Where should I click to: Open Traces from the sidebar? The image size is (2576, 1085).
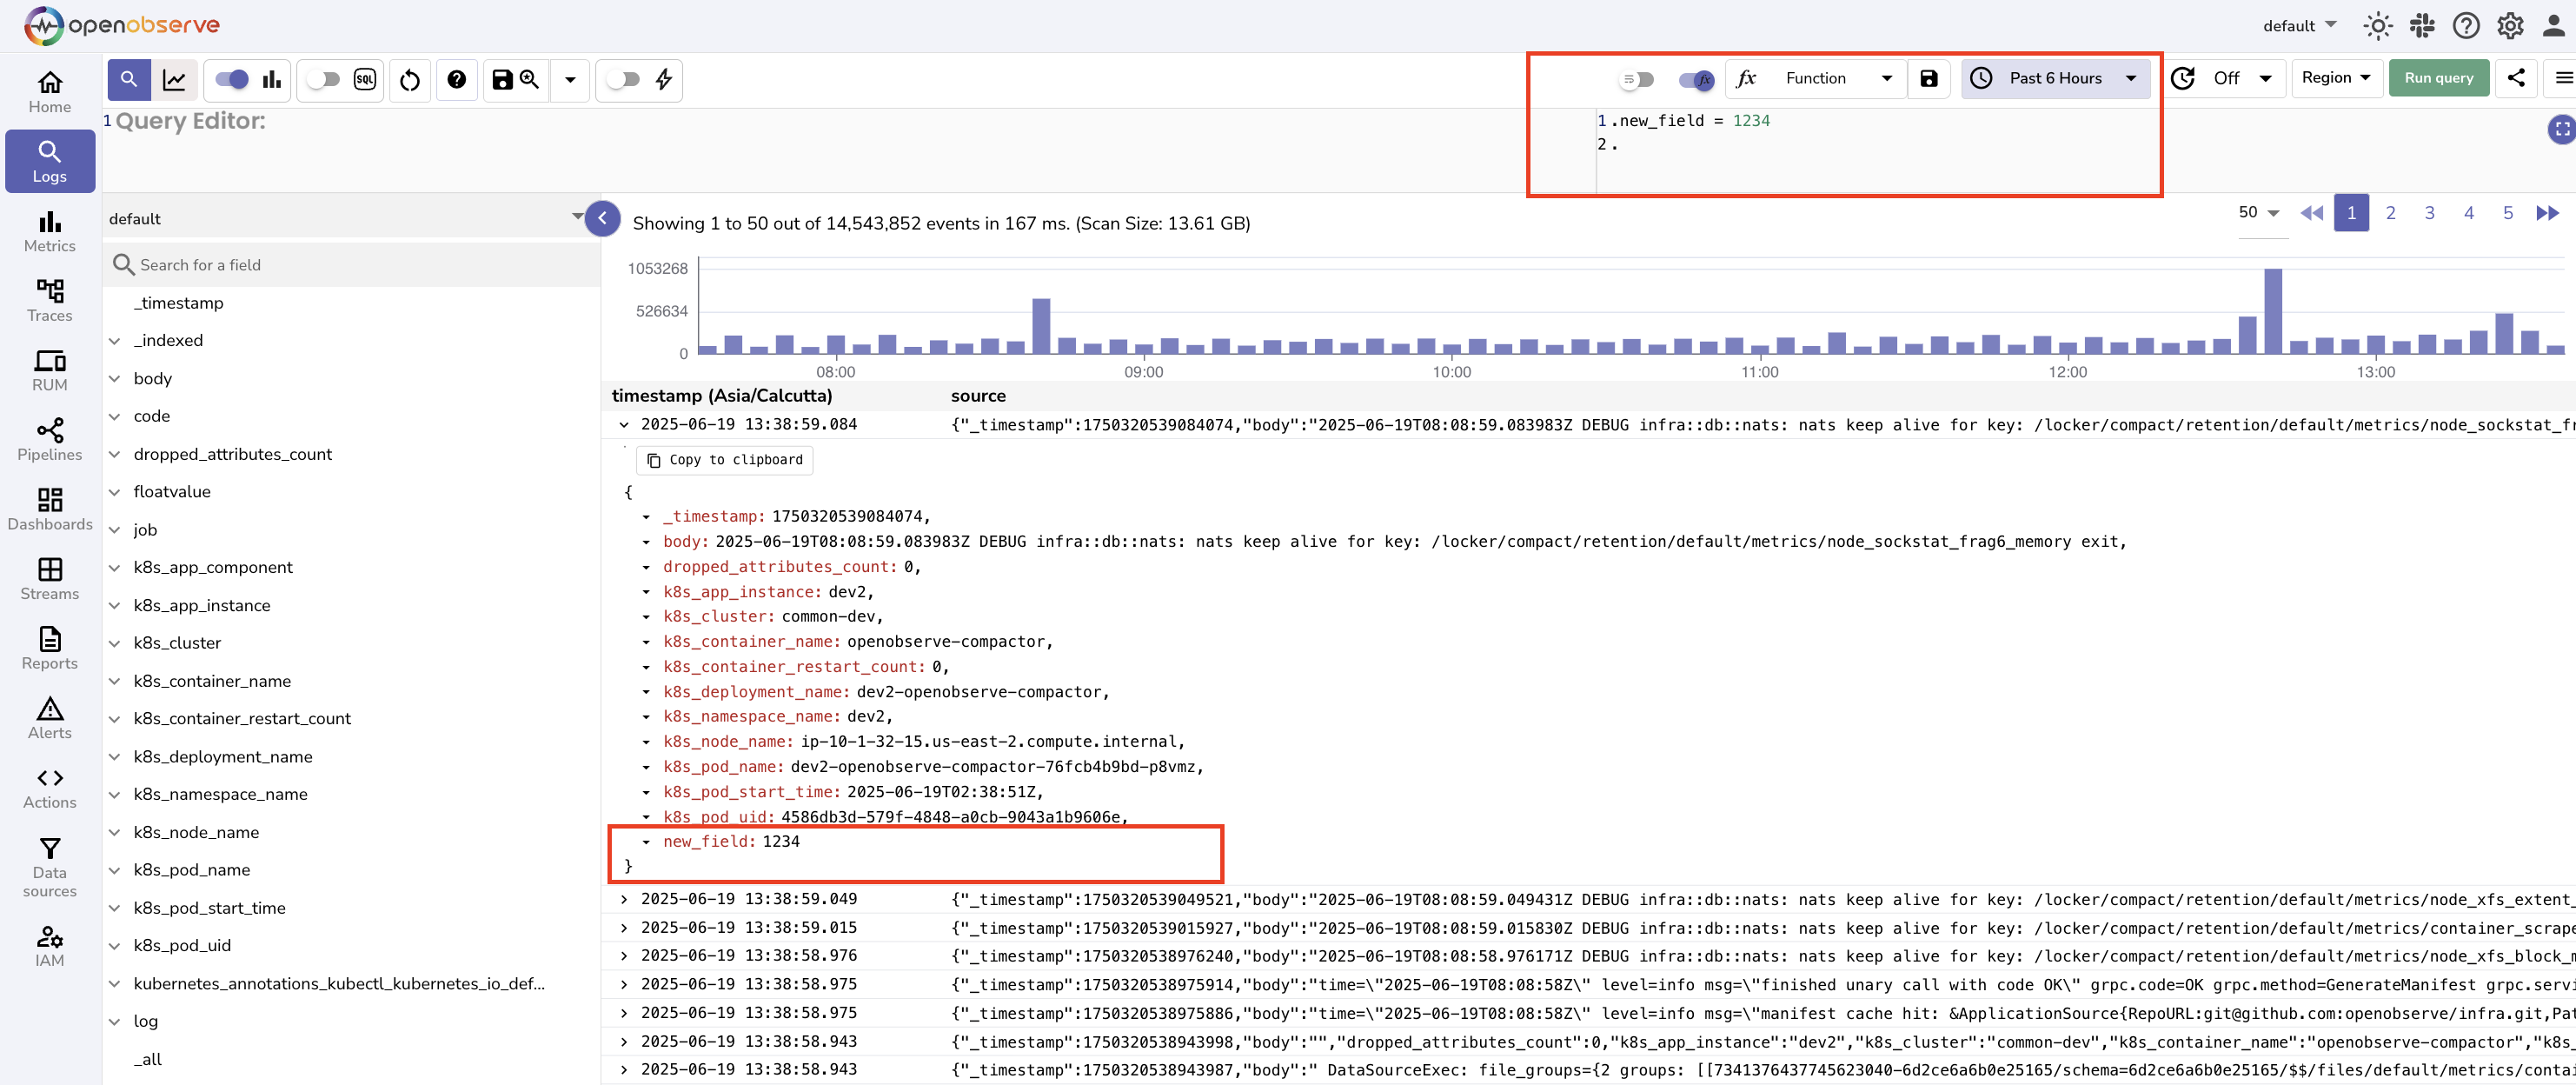click(49, 301)
